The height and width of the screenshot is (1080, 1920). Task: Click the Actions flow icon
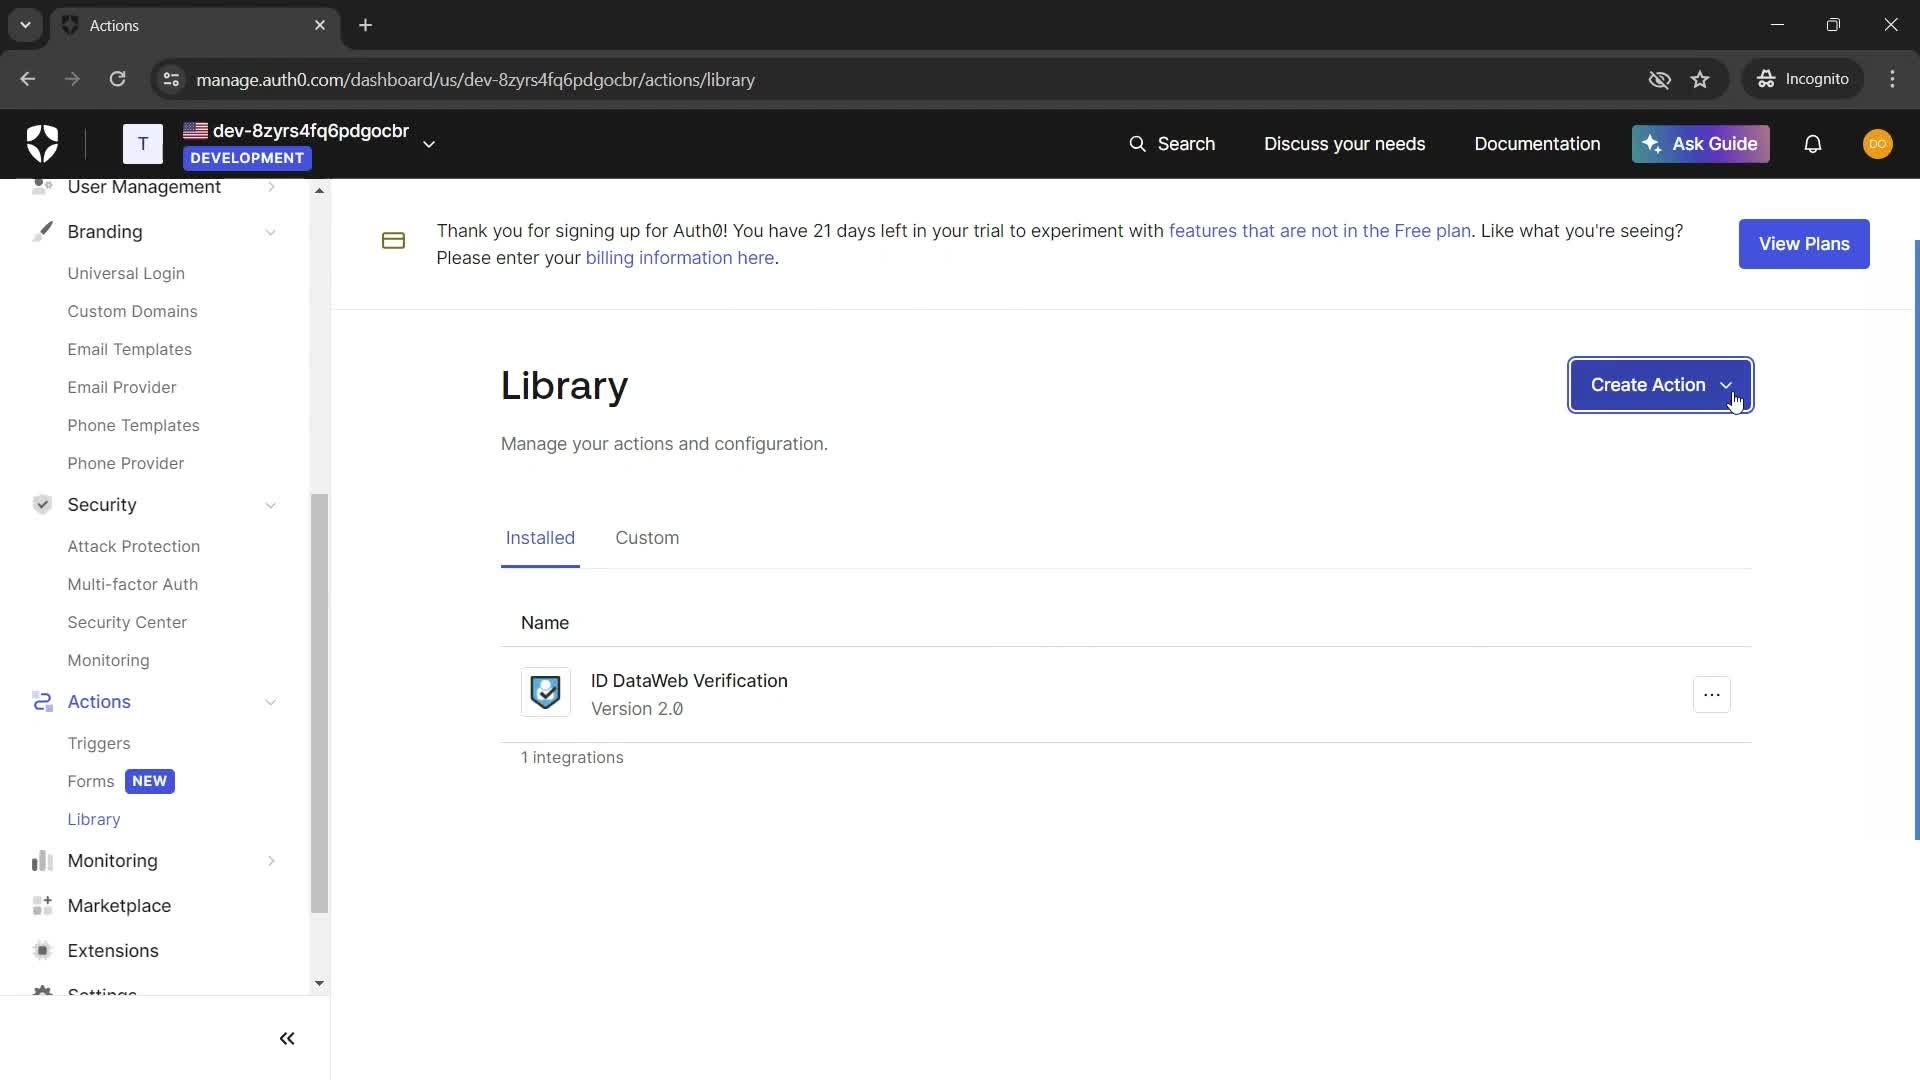click(x=42, y=702)
